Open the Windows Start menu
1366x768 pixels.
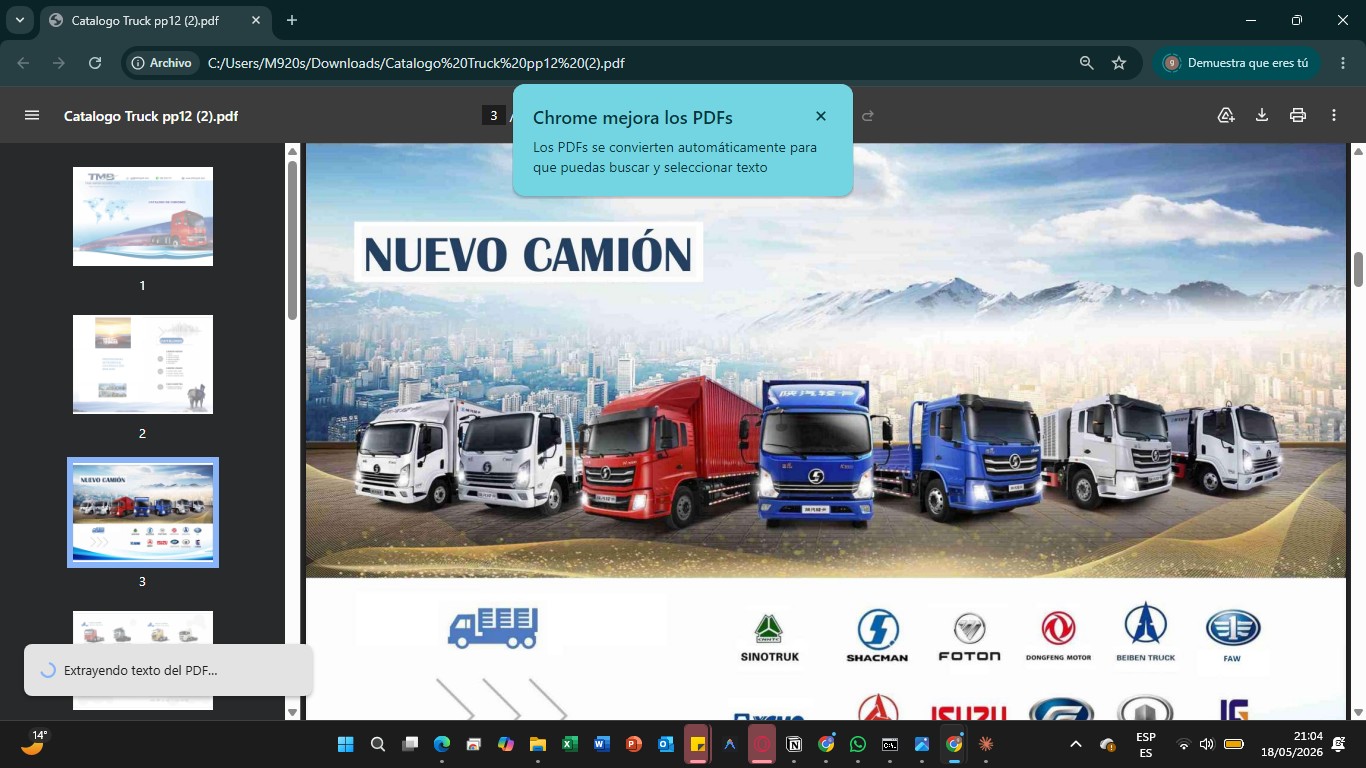coord(346,744)
